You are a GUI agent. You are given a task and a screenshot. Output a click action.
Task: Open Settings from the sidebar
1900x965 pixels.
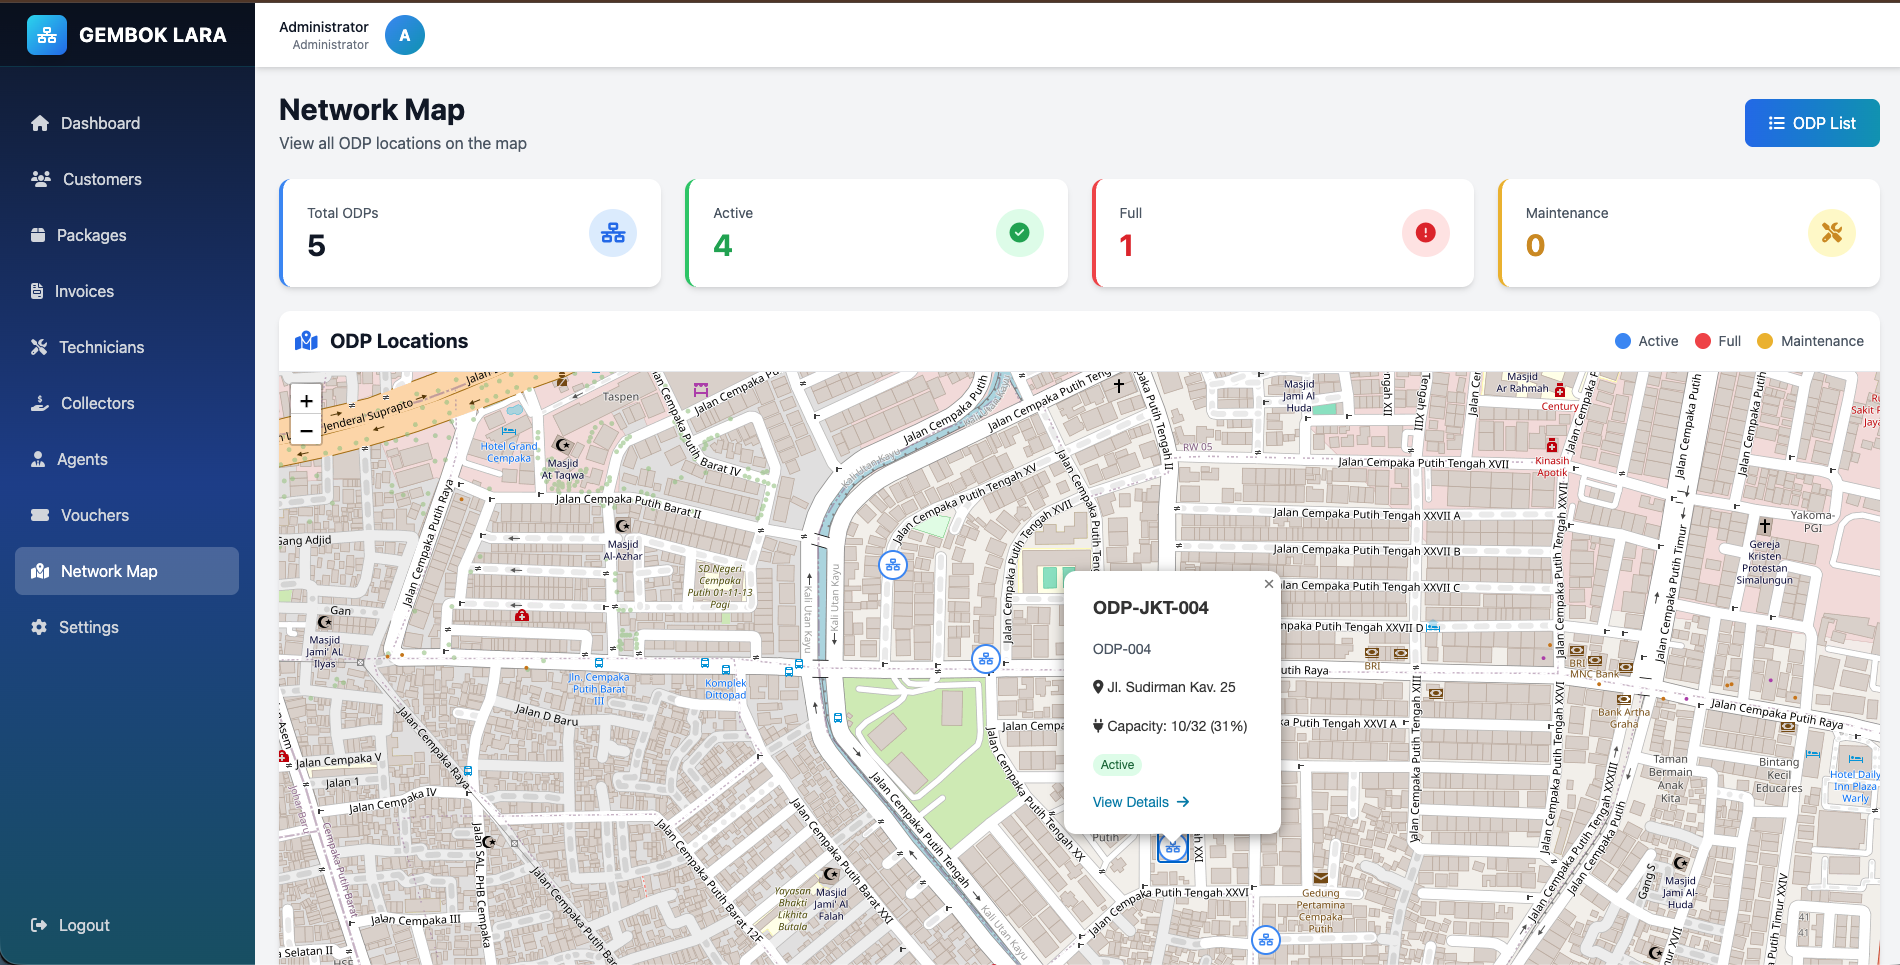pos(88,627)
